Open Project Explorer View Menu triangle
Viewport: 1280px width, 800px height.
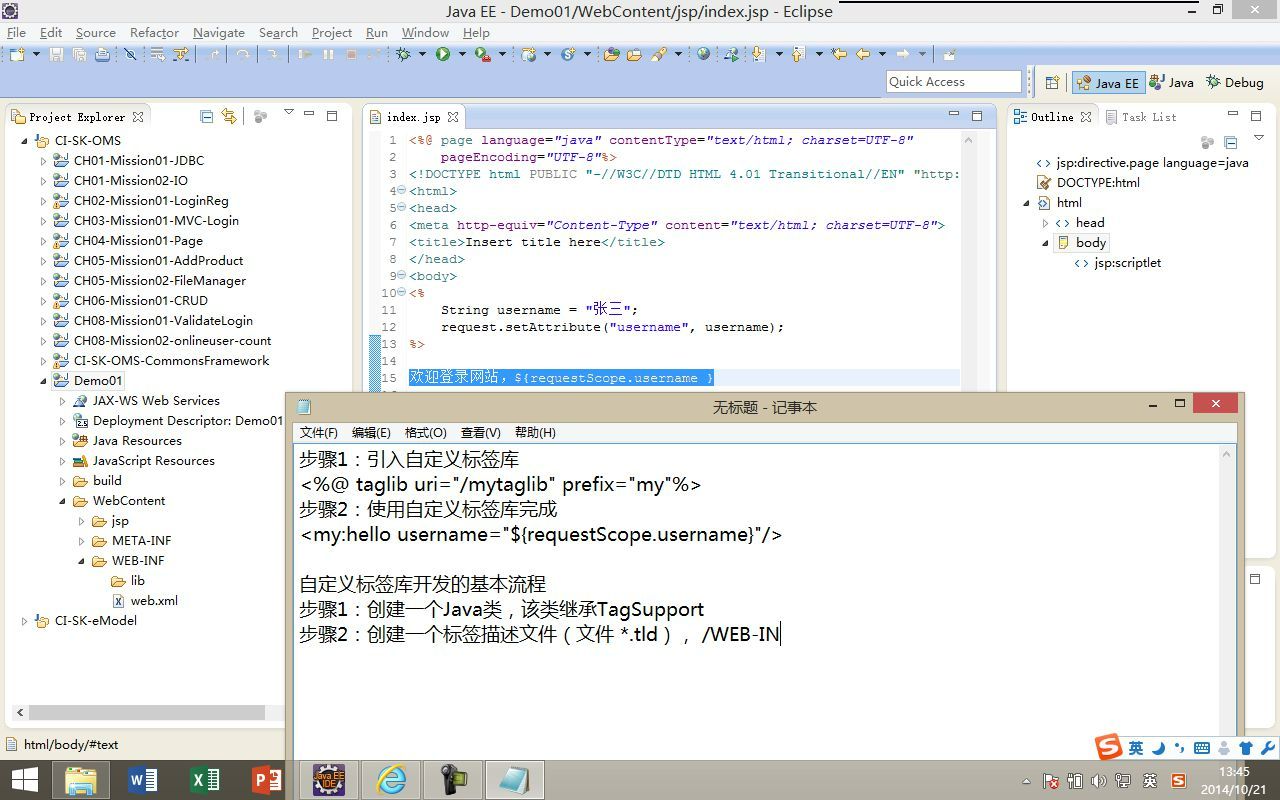[x=288, y=112]
